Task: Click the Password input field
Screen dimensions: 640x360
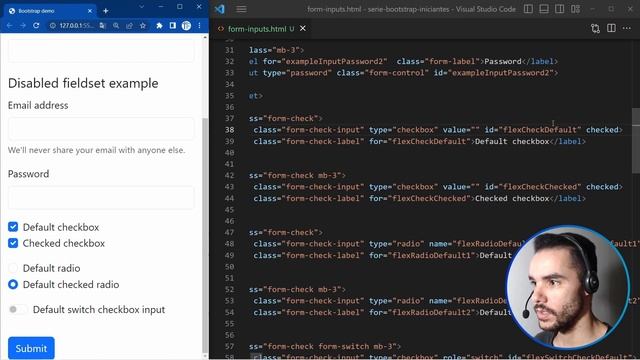Action: [101, 198]
